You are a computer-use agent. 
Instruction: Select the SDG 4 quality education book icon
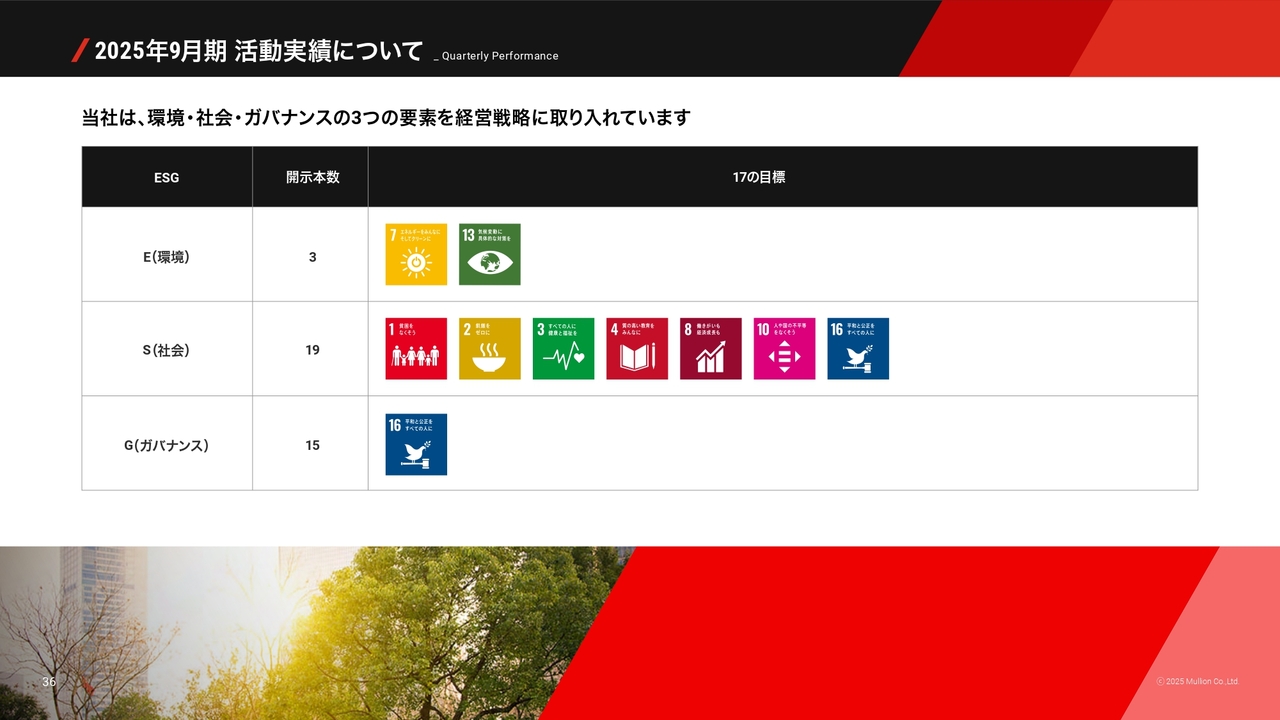coord(637,349)
